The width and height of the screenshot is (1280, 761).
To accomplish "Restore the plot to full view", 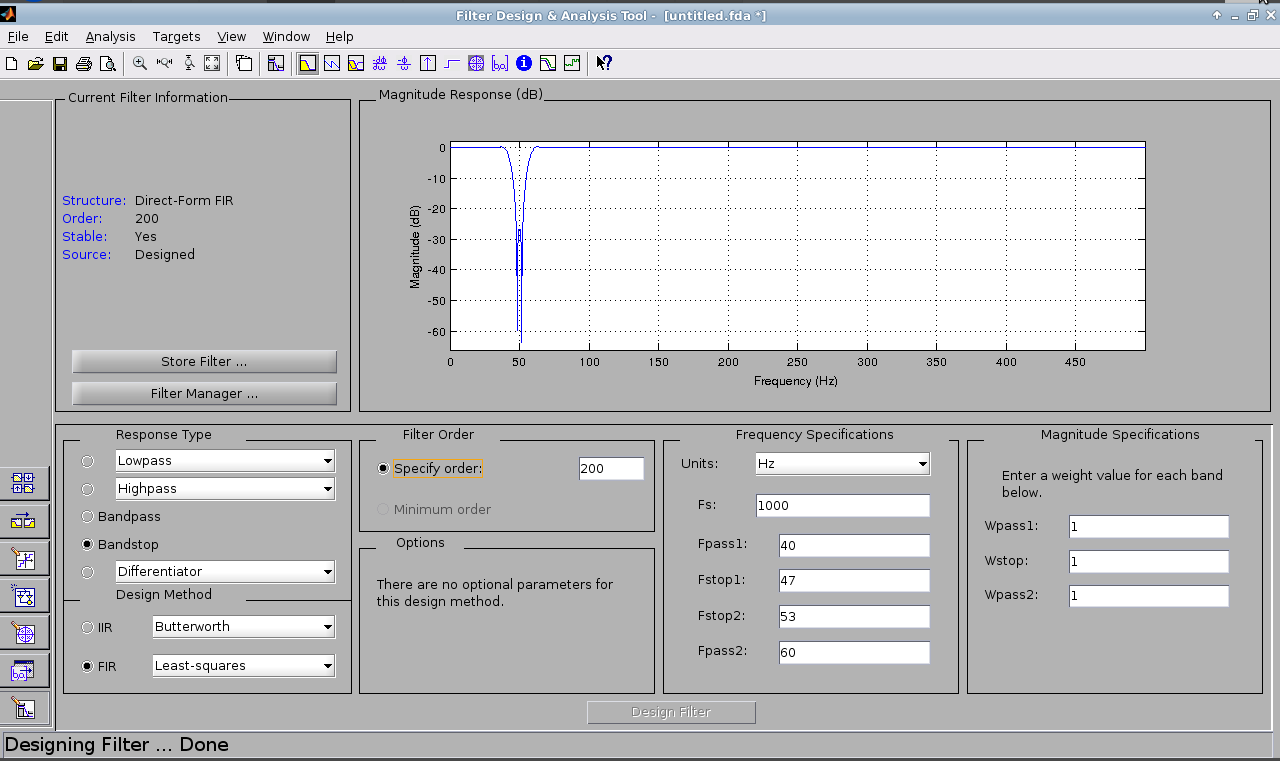I will tap(212, 63).
